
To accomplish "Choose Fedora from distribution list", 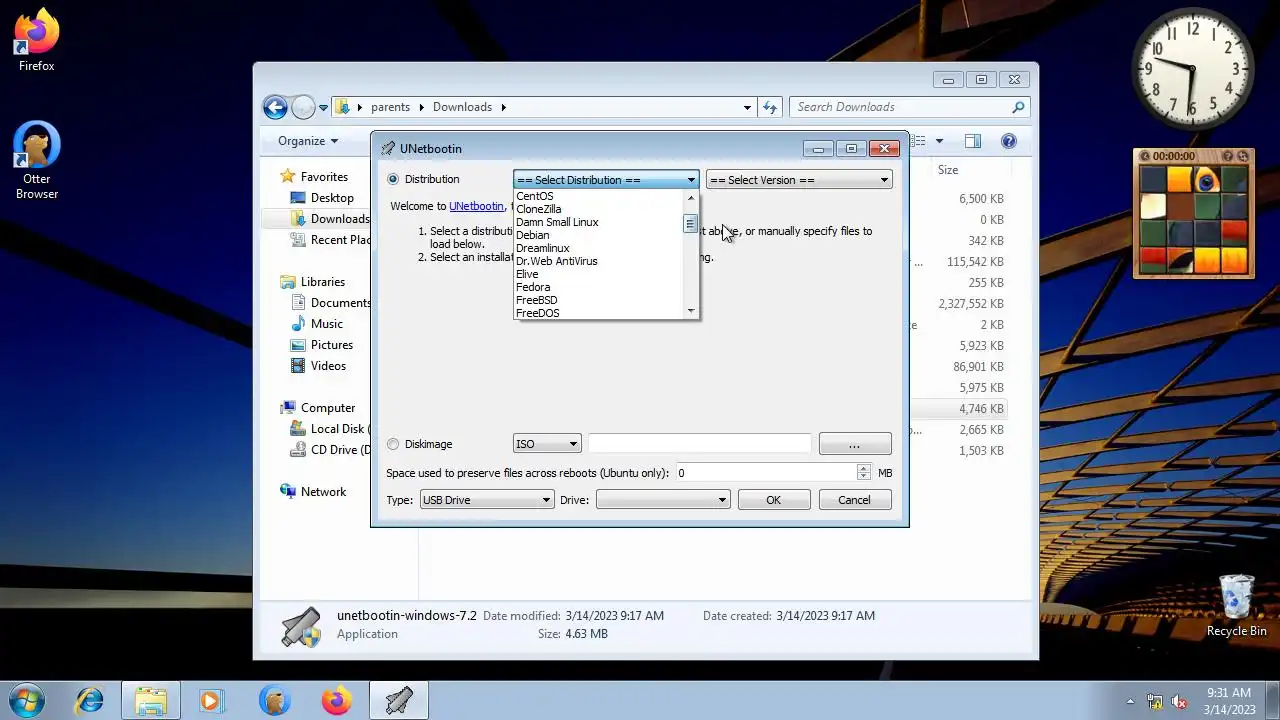I will 599,287.
